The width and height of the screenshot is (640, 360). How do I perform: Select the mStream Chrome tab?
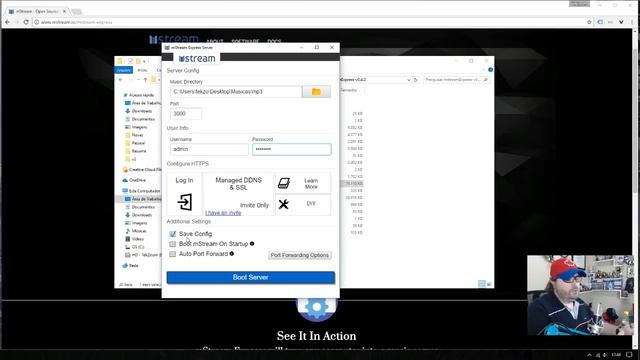coord(37,11)
